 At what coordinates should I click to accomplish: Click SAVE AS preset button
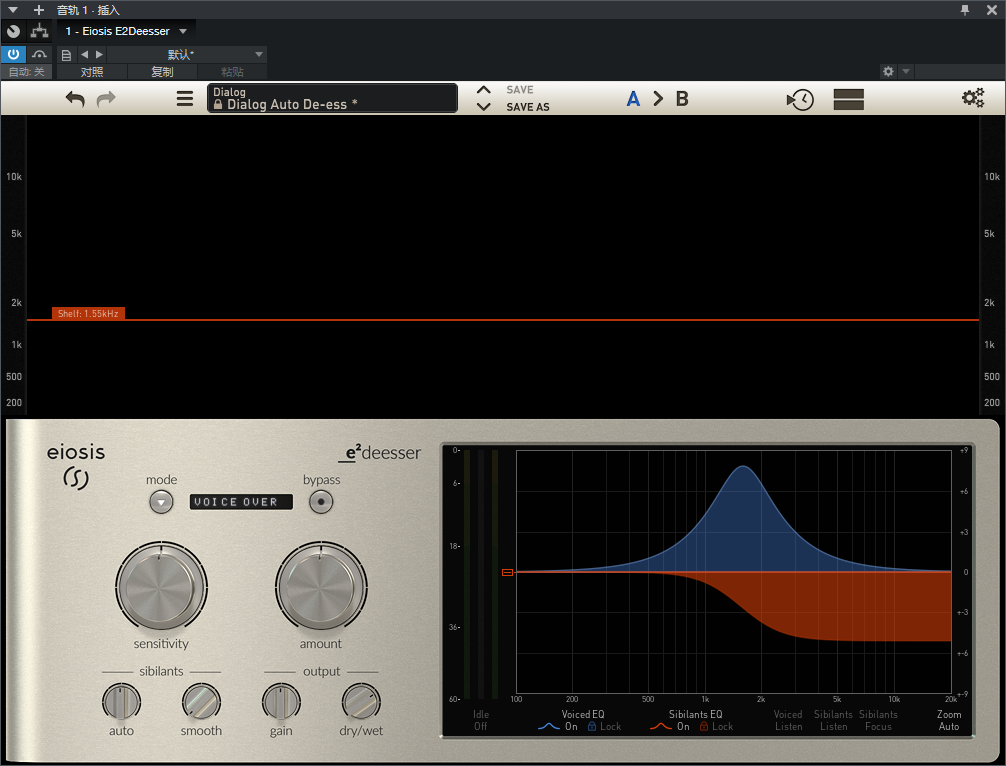(x=527, y=107)
